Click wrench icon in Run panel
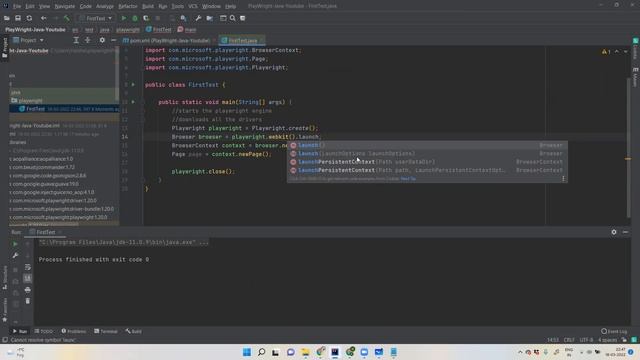The height and width of the screenshot is (360, 640). [15, 255]
